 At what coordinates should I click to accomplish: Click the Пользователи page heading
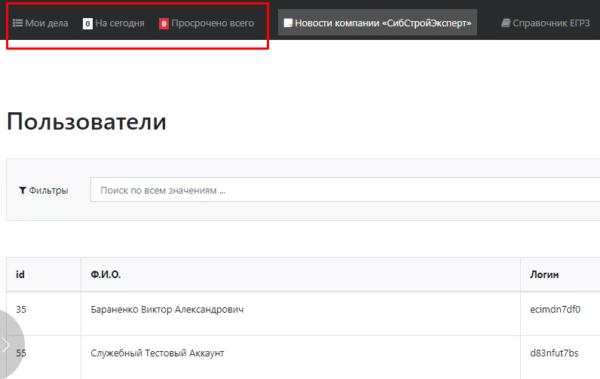pyautogui.click(x=86, y=122)
